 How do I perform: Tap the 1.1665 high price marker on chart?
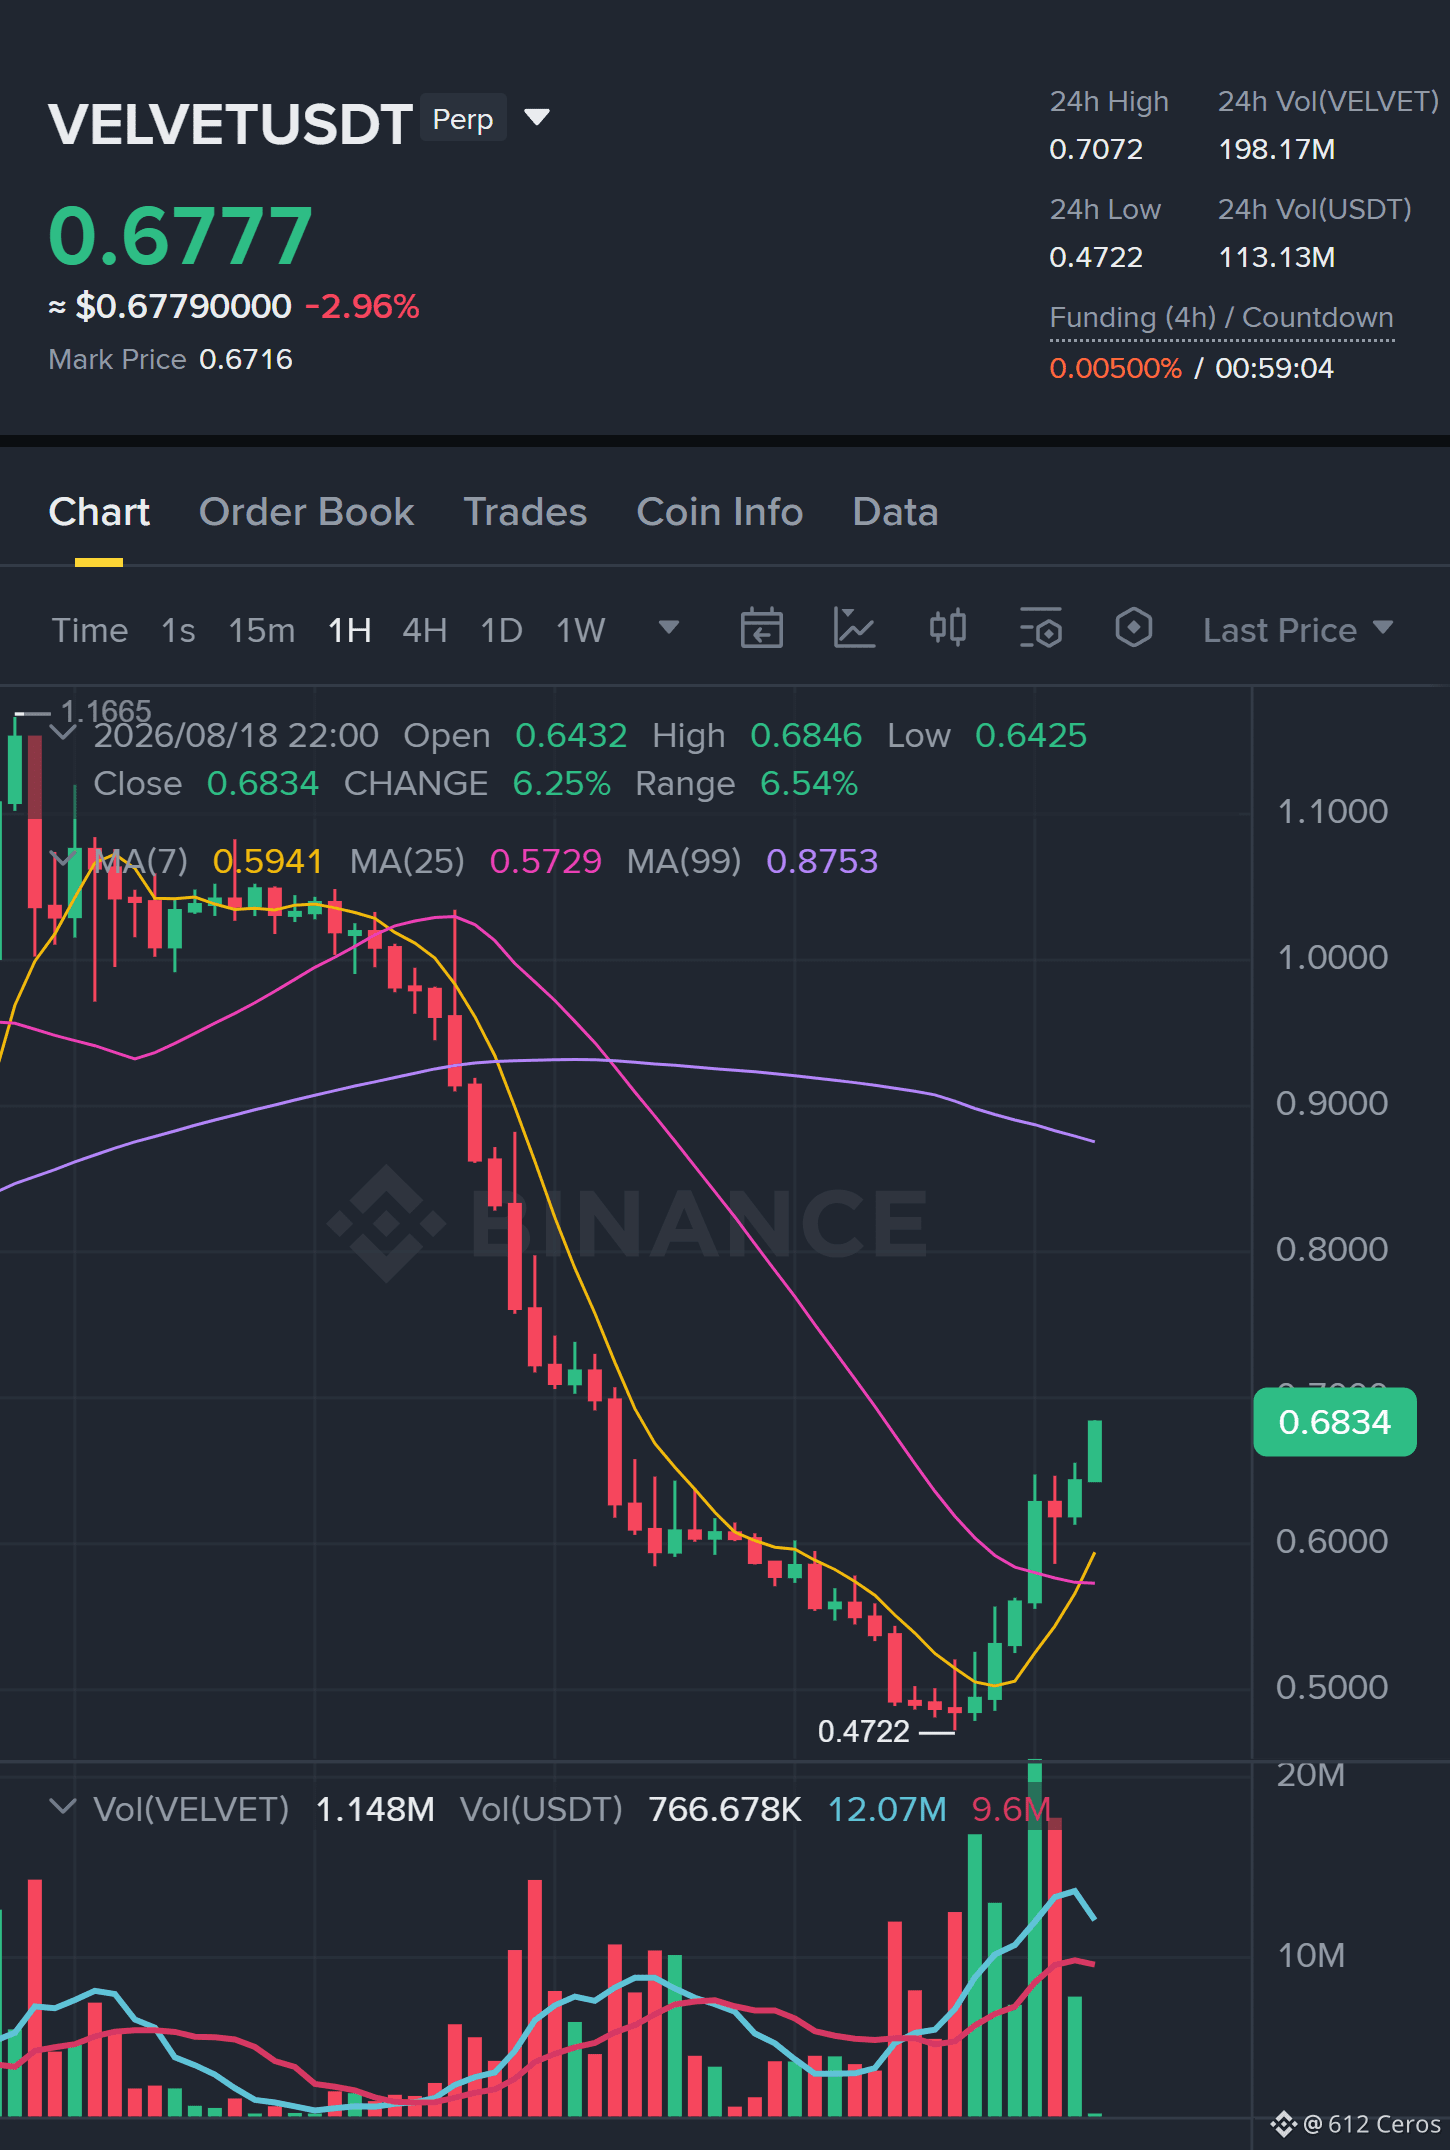106,711
